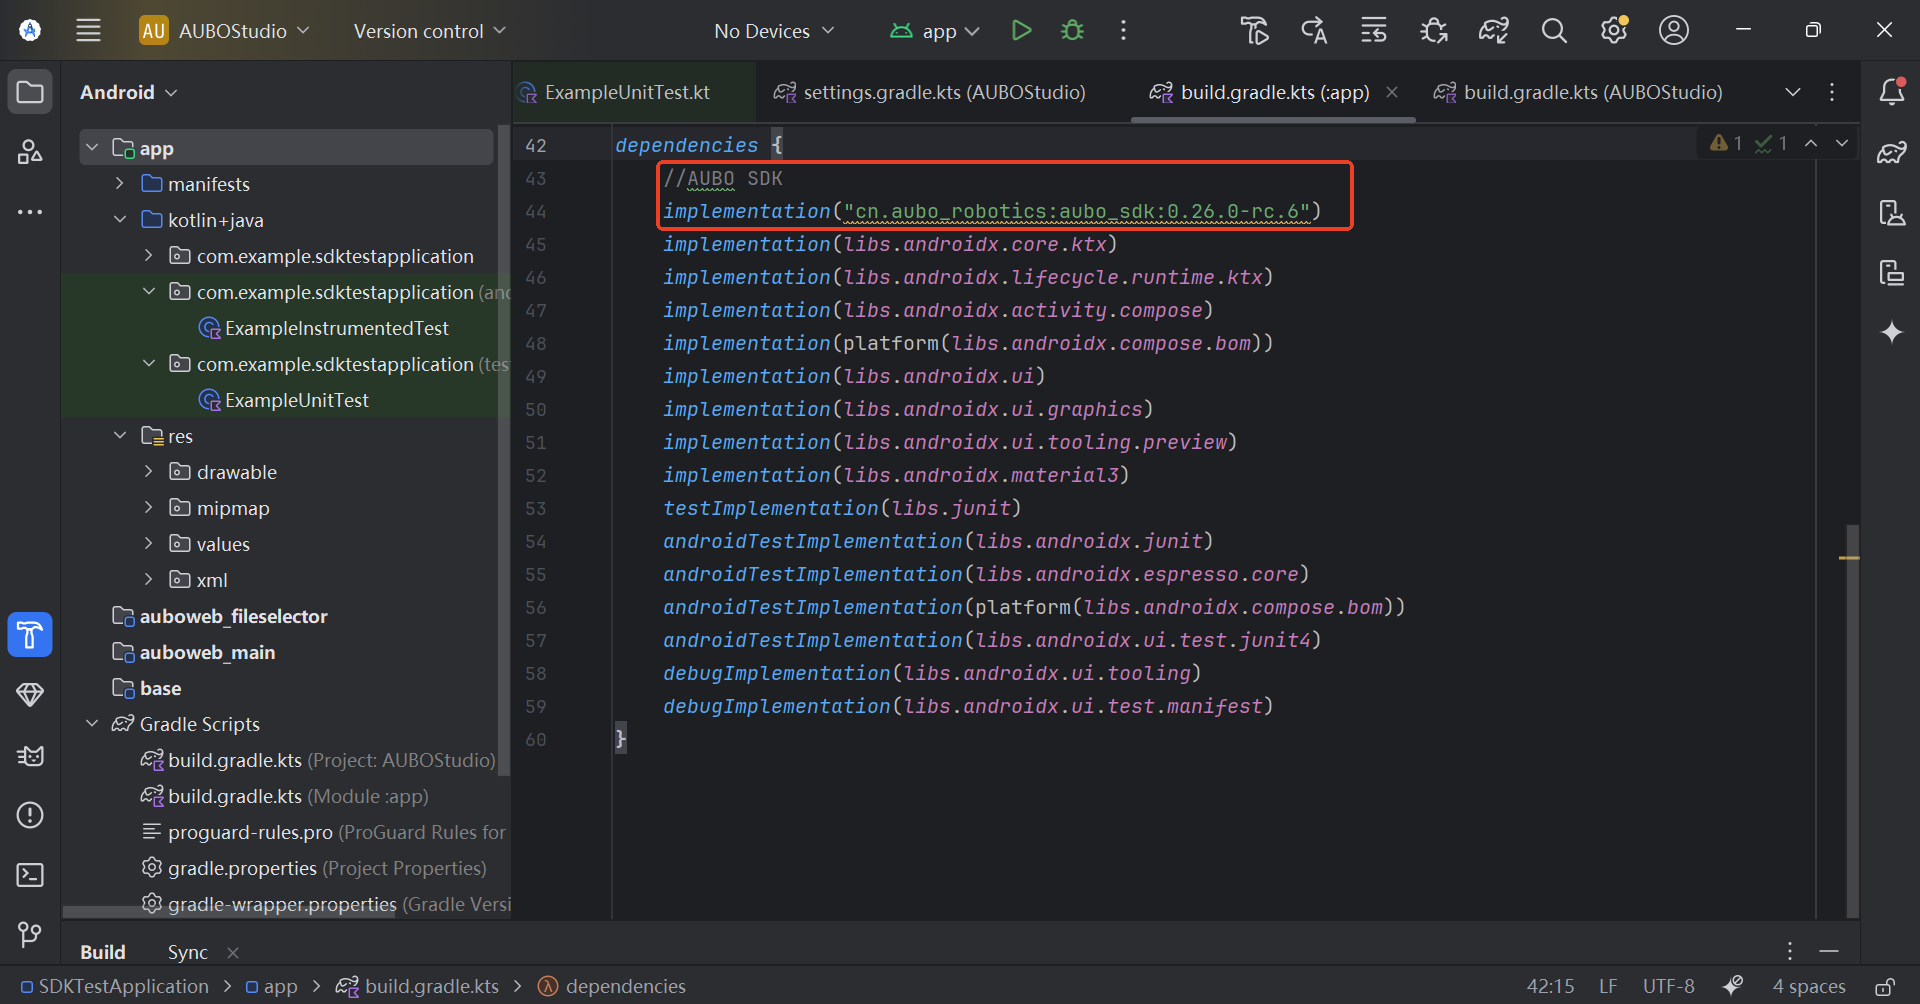Screen dimensions: 1920x1004
Task: Start debugging with the bug icon
Action: (x=1072, y=30)
